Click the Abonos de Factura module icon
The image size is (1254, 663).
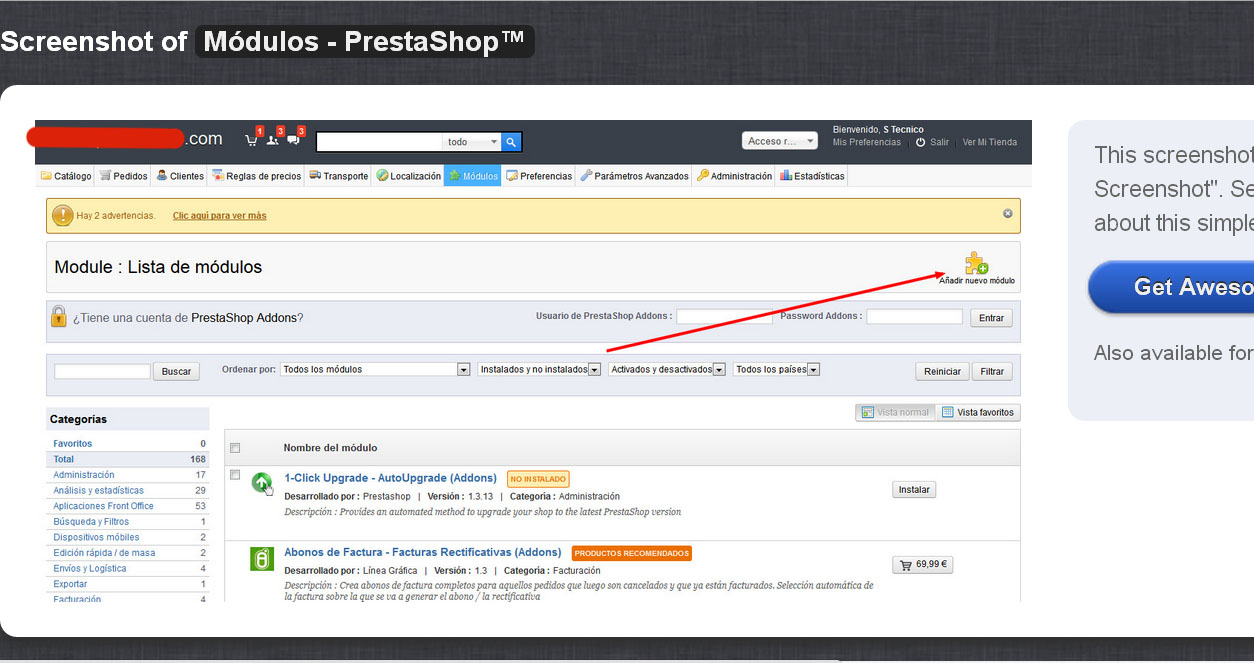coord(262,558)
